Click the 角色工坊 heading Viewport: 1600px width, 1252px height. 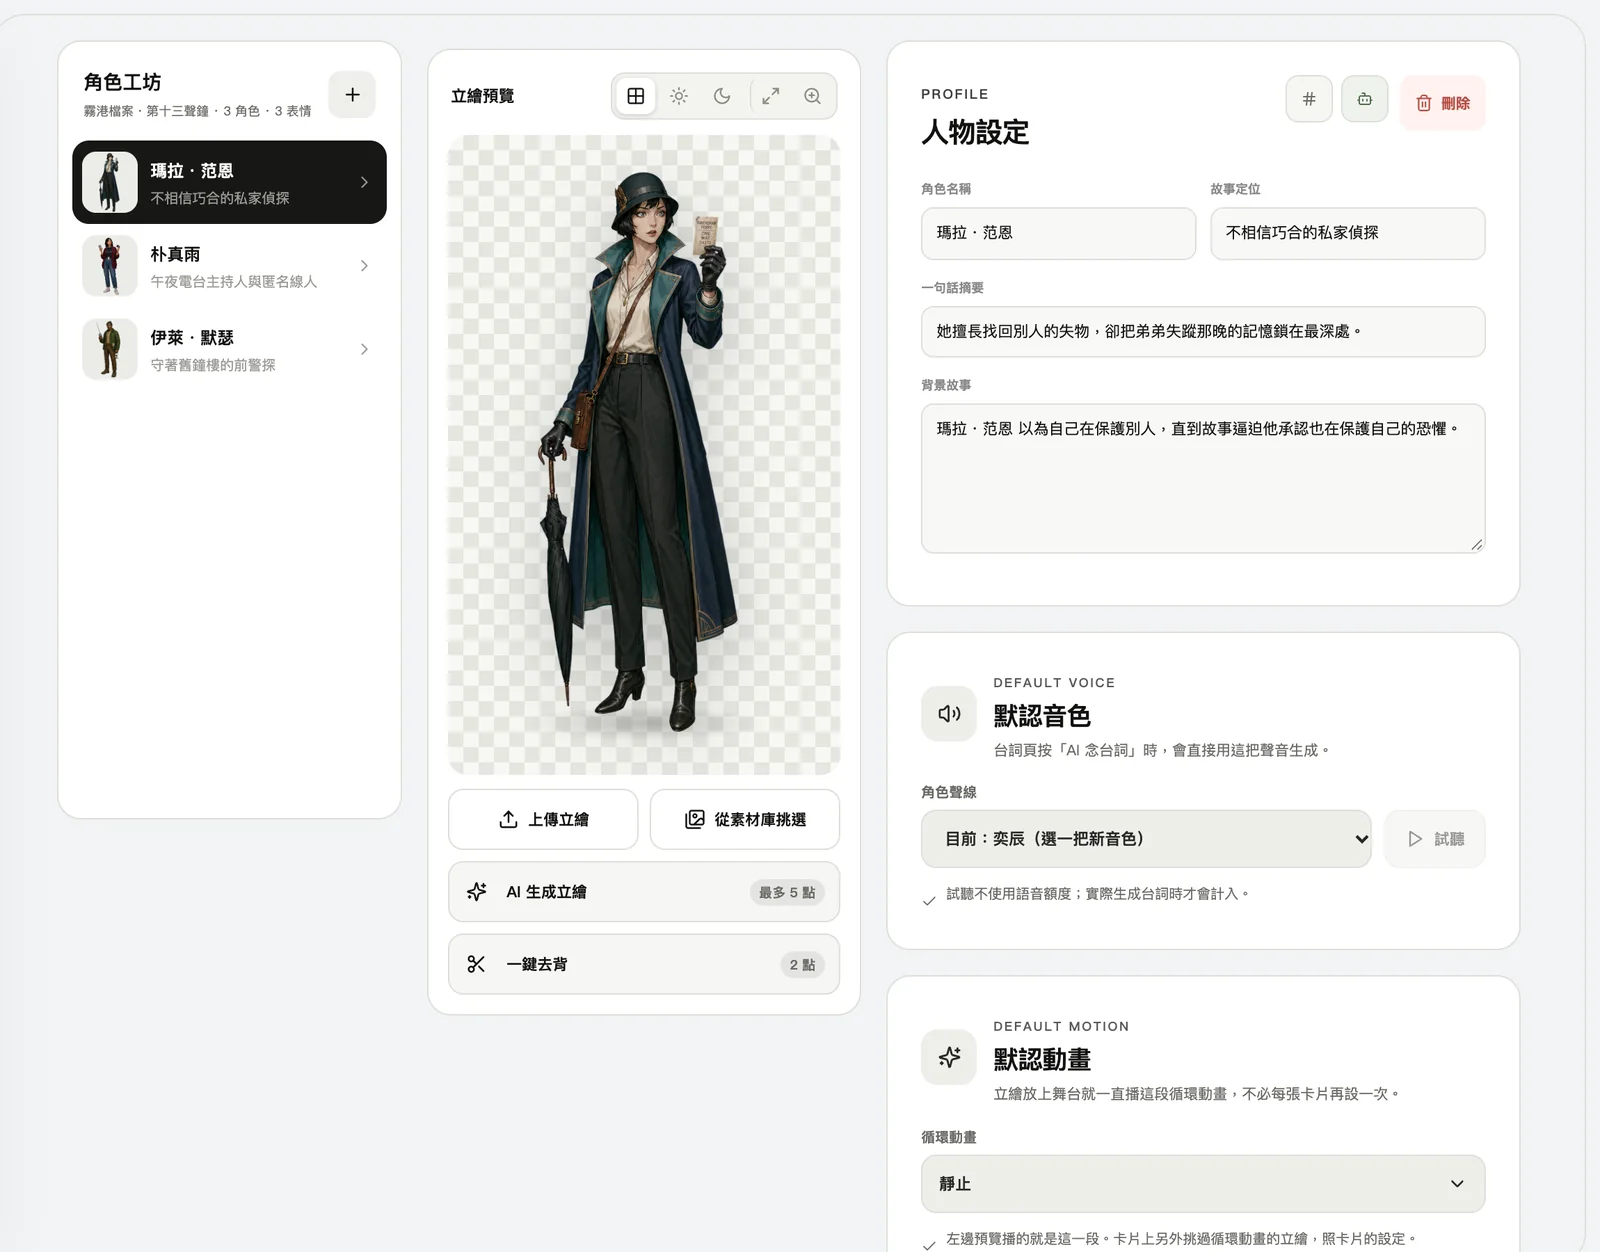click(122, 82)
